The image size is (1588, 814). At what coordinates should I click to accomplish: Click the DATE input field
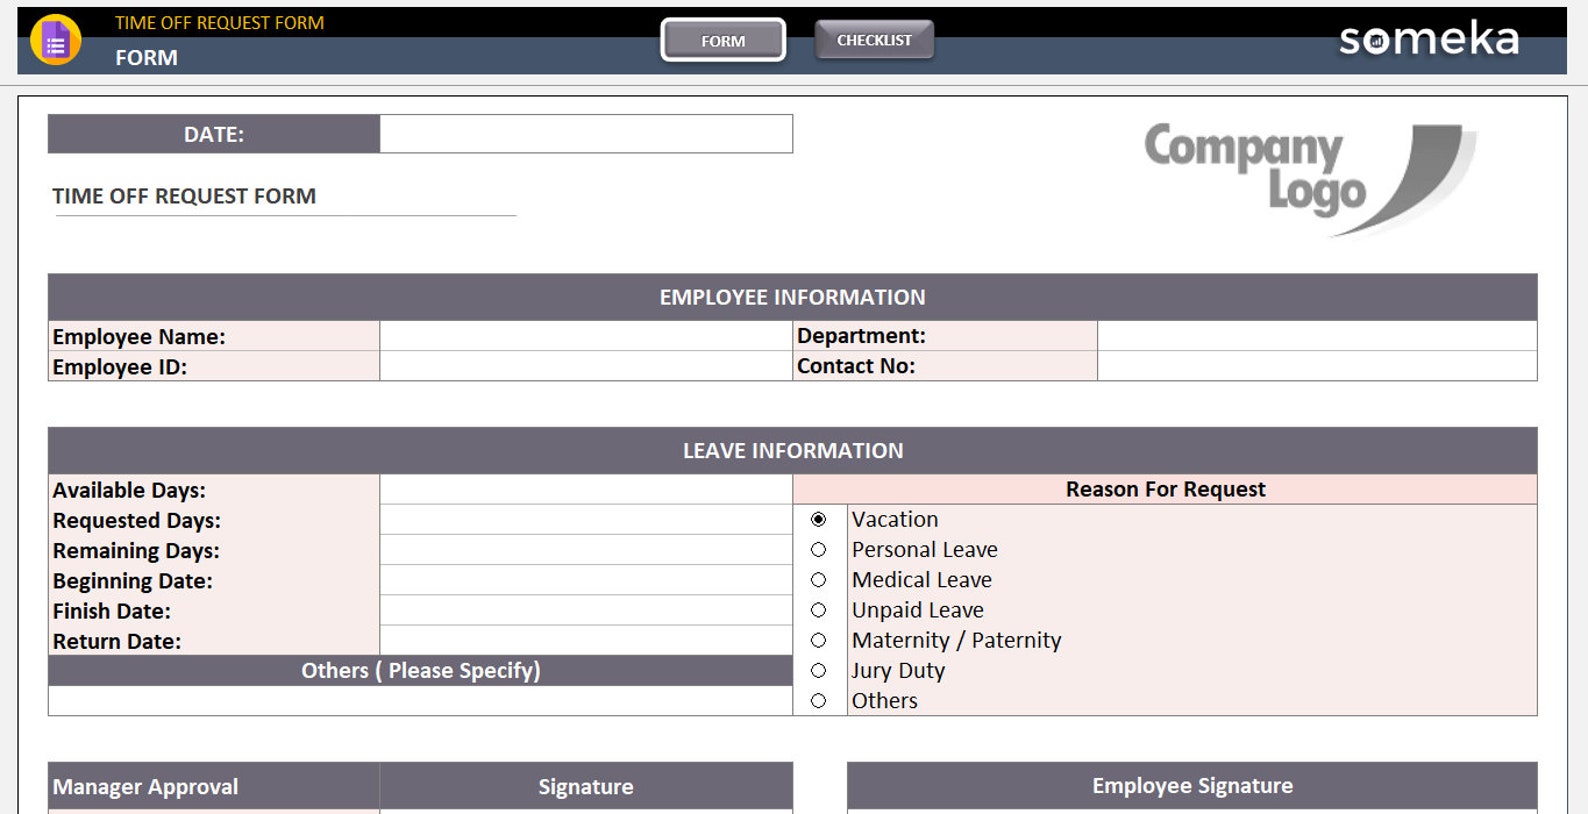(x=586, y=134)
